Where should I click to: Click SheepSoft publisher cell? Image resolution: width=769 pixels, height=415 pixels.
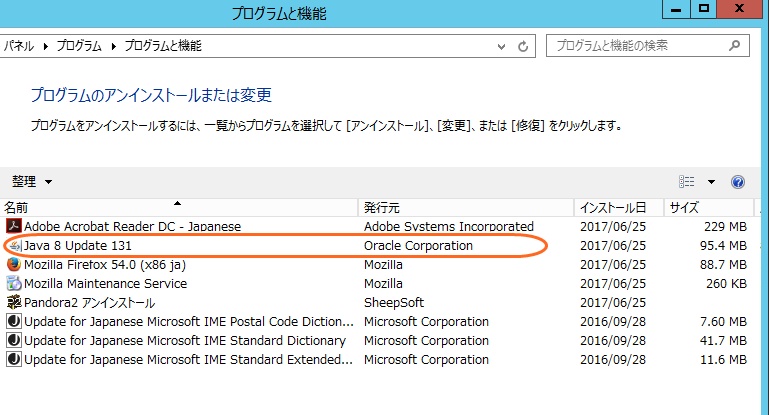(394, 302)
